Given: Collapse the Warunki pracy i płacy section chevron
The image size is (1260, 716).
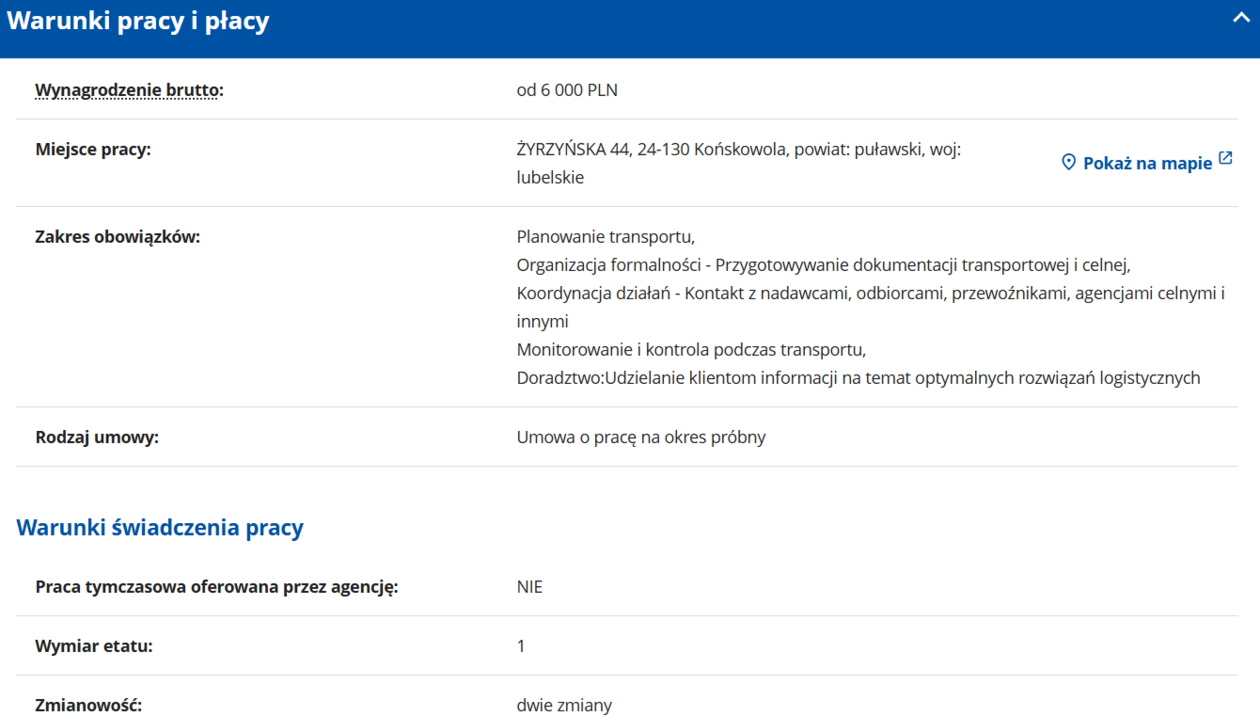Looking at the screenshot, I should [x=1241, y=19].
